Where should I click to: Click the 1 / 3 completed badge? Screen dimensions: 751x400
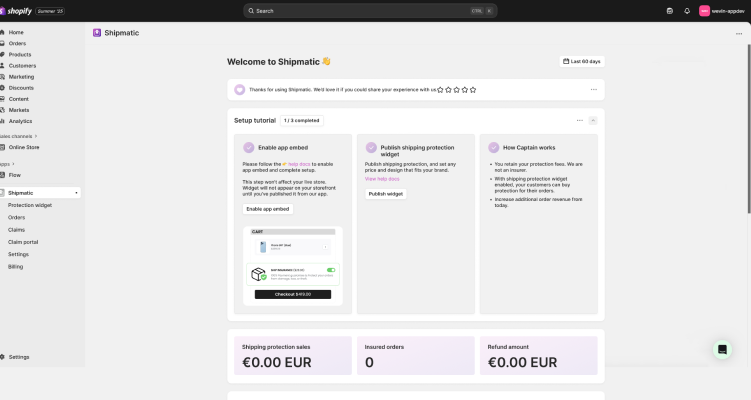tap(302, 120)
